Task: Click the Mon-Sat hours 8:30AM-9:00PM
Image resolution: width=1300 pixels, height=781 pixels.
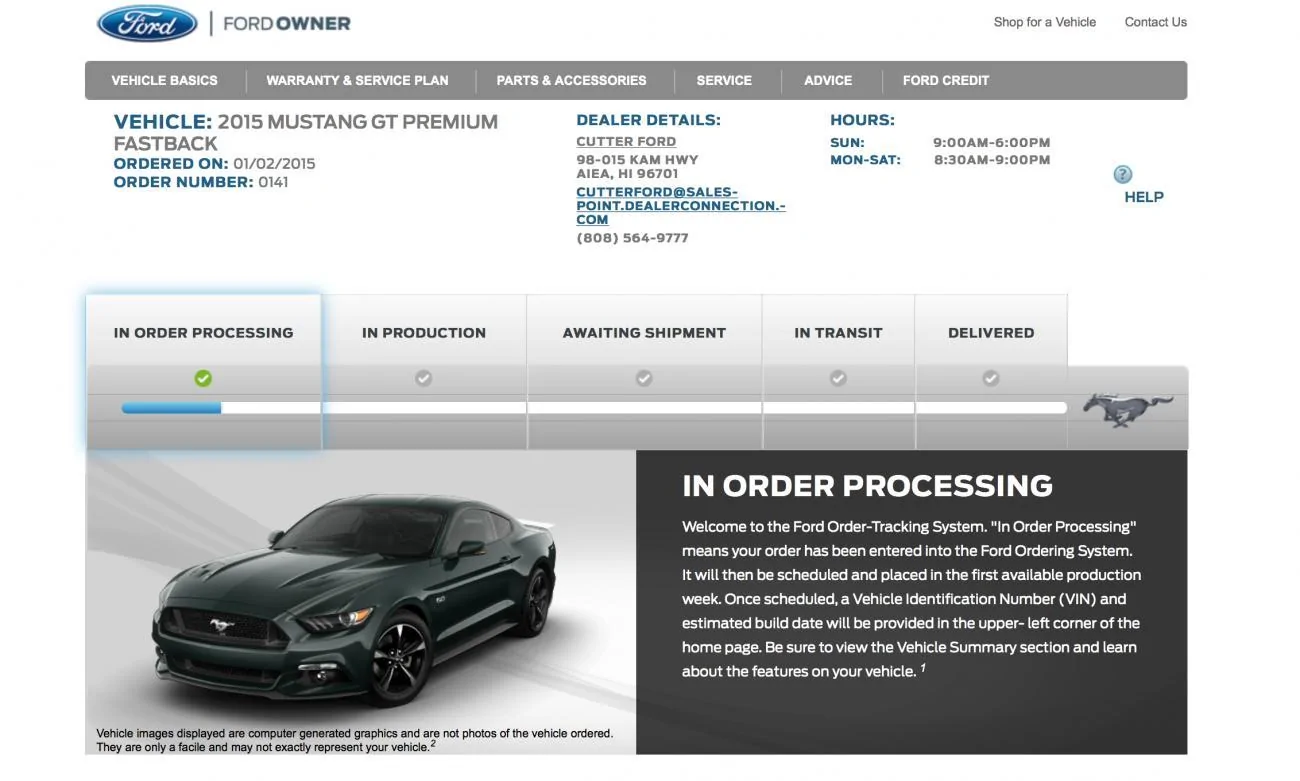Action: [992, 160]
